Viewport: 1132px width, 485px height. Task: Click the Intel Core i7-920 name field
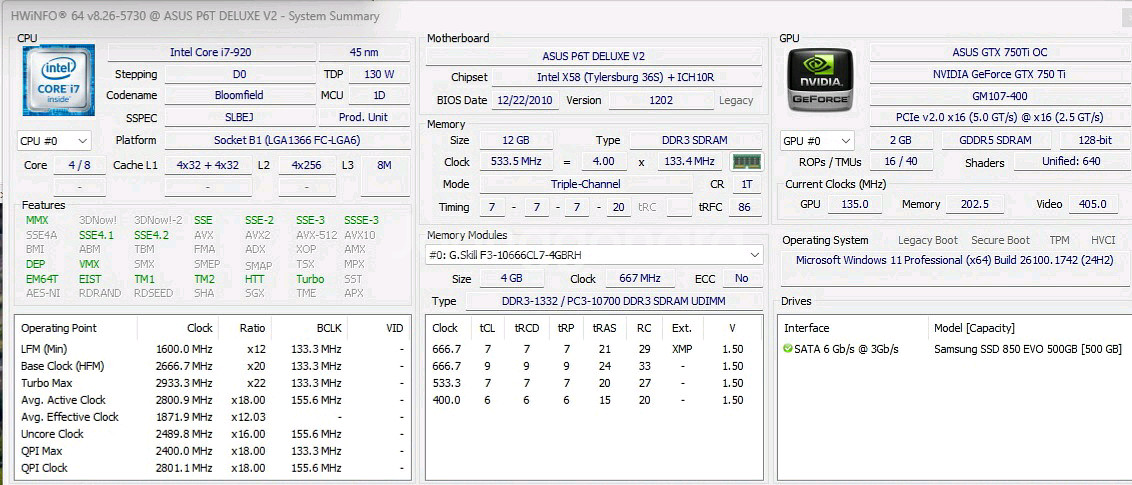click(211, 52)
